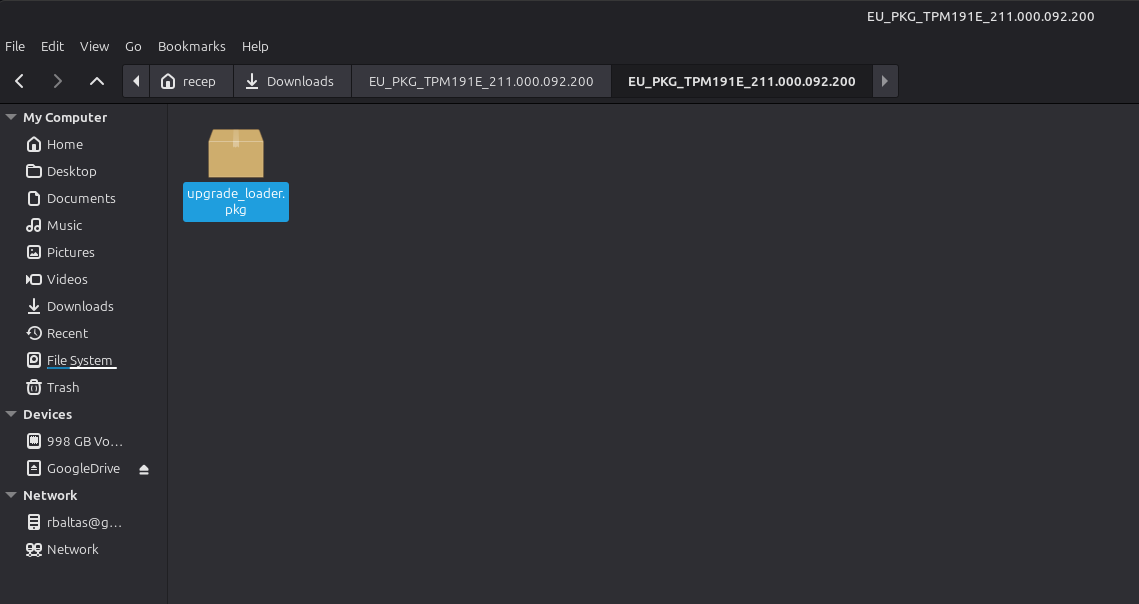The width and height of the screenshot is (1139, 604).
Task: Open rbaltas@g… network location label
Action: click(x=84, y=523)
